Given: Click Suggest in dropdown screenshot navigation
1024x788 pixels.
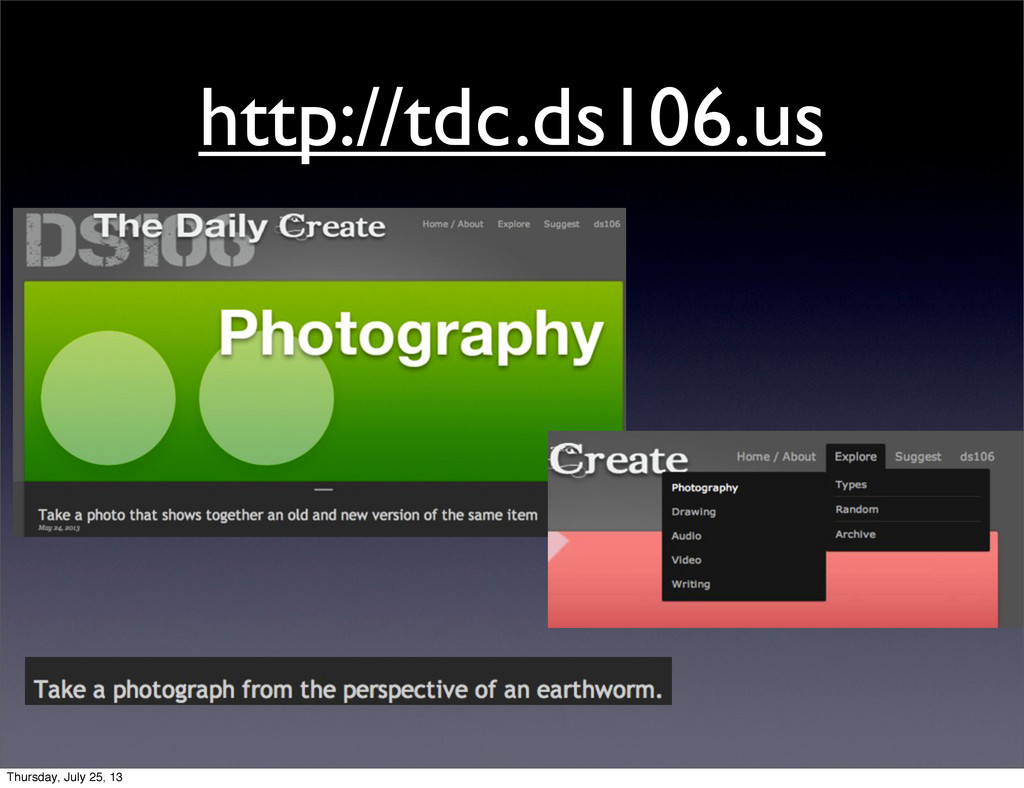Looking at the screenshot, I should pyautogui.click(x=918, y=457).
